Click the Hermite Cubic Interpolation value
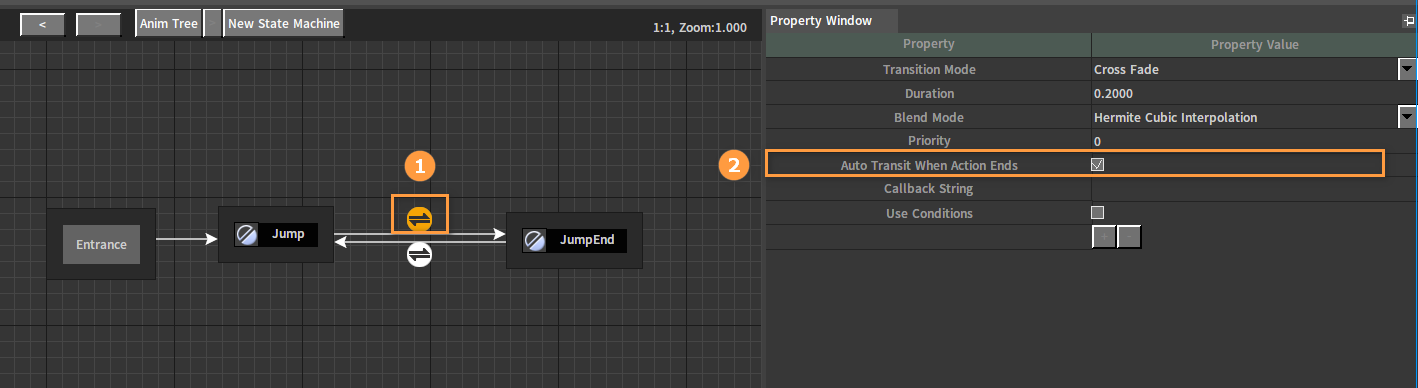This screenshot has width=1418, height=388. point(1175,118)
